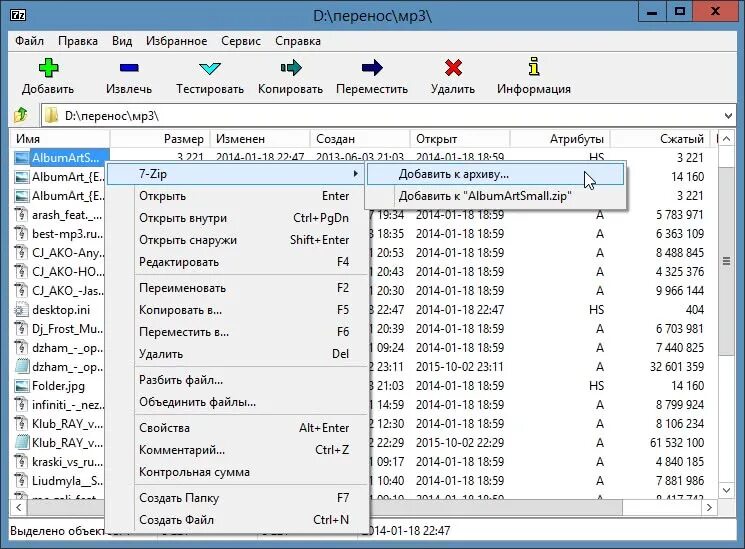Sort by the Открыт column header

coord(460,139)
